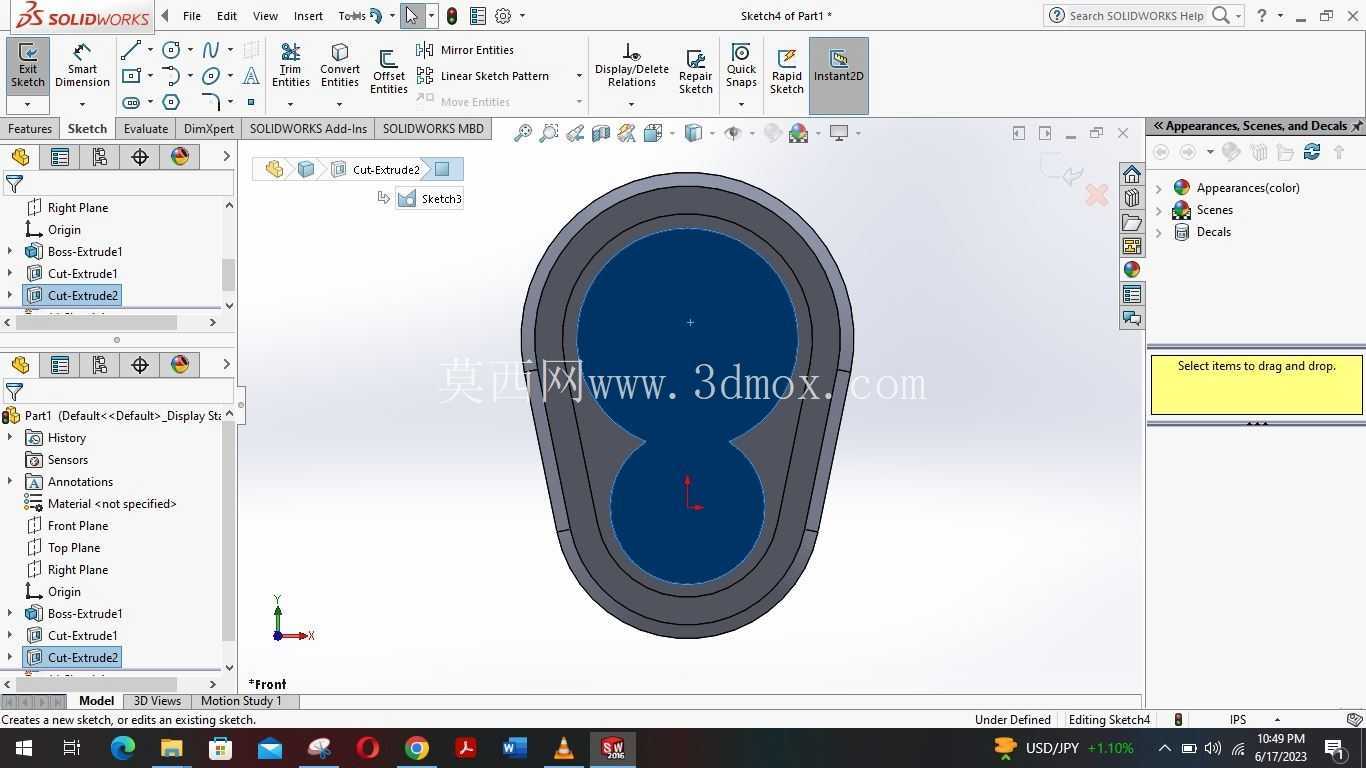This screenshot has height=768, width=1366.
Task: Open Word from the taskbar
Action: [514, 748]
